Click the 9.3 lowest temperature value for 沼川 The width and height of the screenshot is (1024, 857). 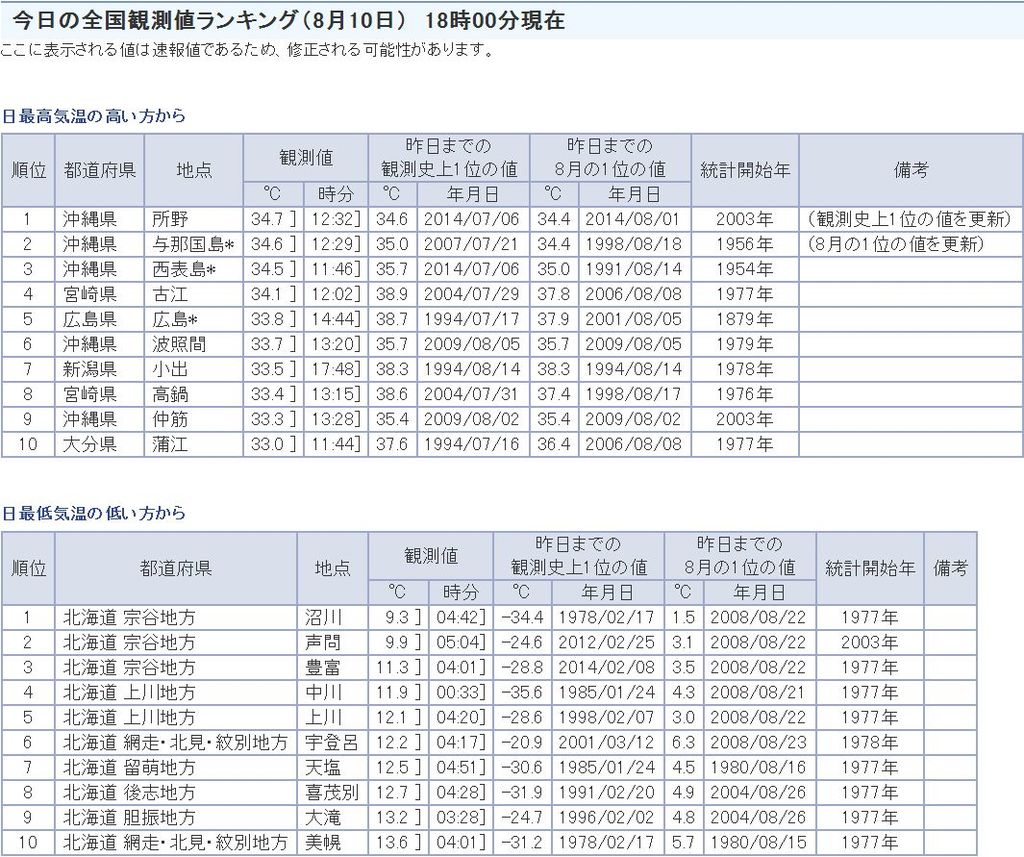396,617
